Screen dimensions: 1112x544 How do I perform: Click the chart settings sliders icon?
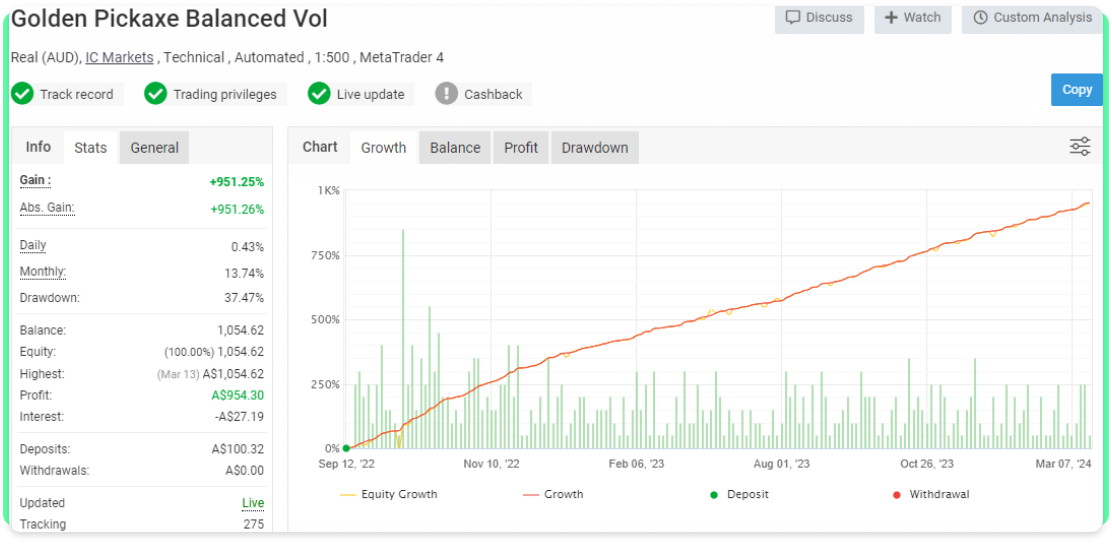pyautogui.click(x=1079, y=147)
